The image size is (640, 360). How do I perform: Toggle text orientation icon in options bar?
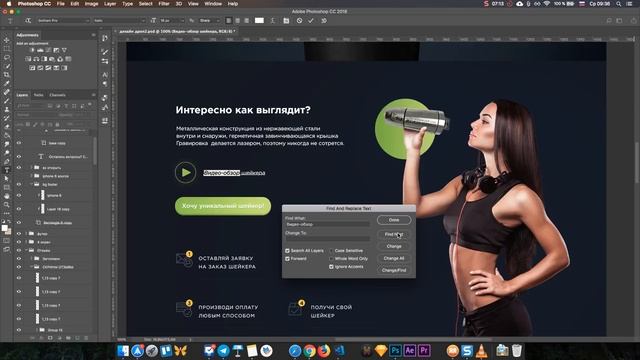click(28, 20)
